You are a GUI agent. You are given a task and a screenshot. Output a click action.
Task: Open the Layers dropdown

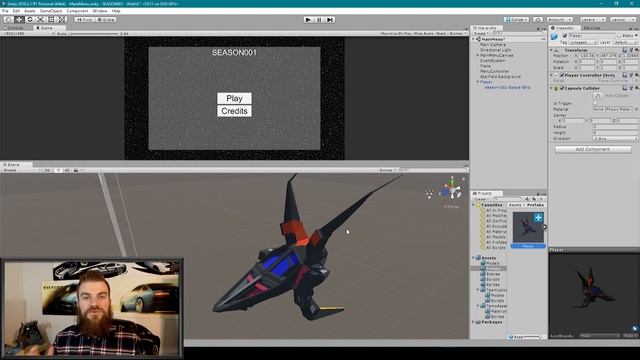pyautogui.click(x=593, y=20)
